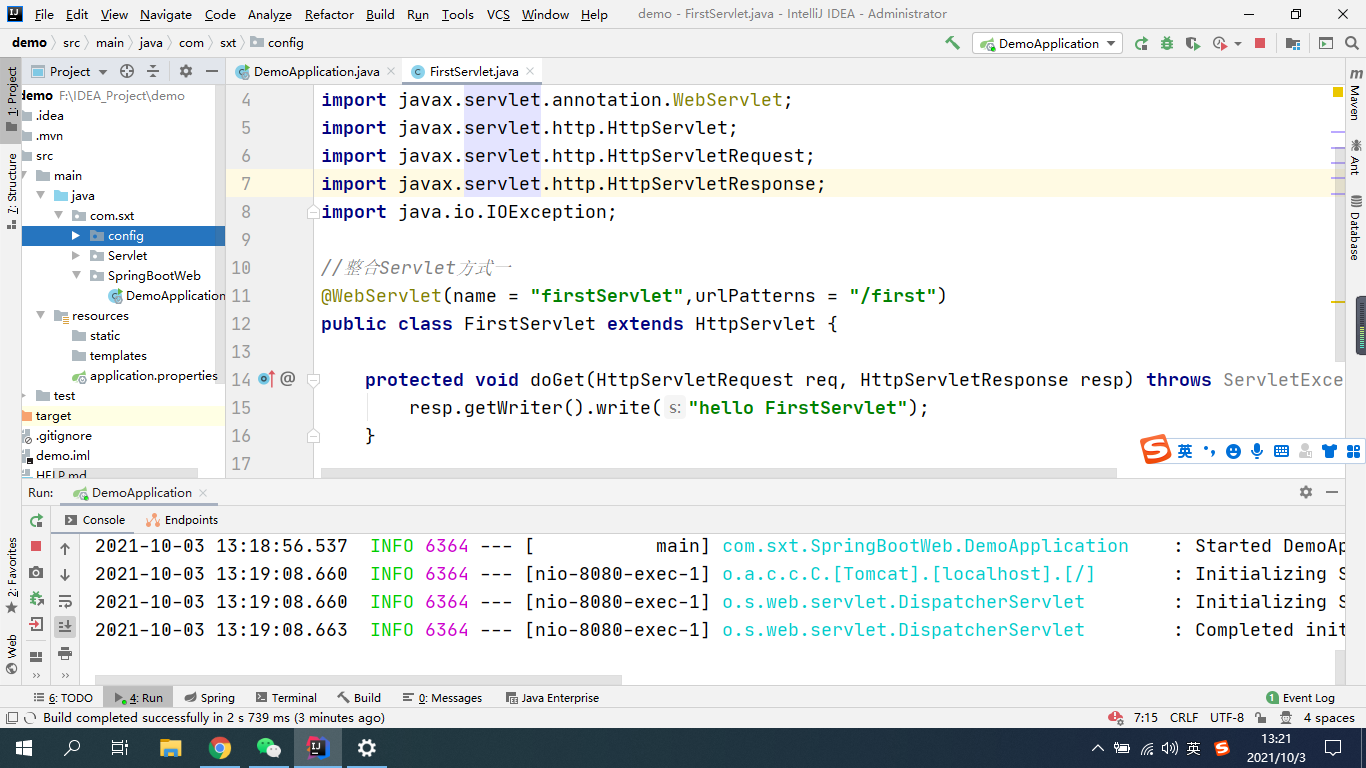Click the 4 spaces indent setting

point(1329,718)
